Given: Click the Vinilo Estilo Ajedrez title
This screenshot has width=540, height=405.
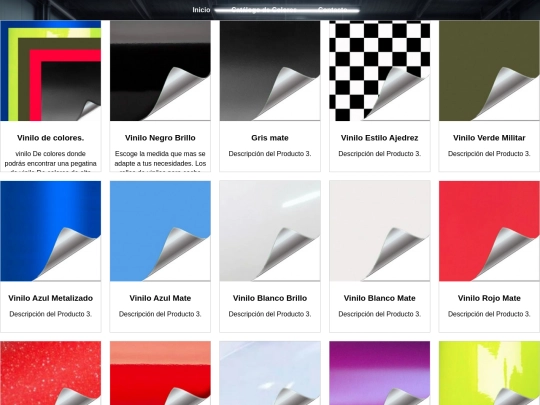Looking at the screenshot, I should tap(380, 138).
